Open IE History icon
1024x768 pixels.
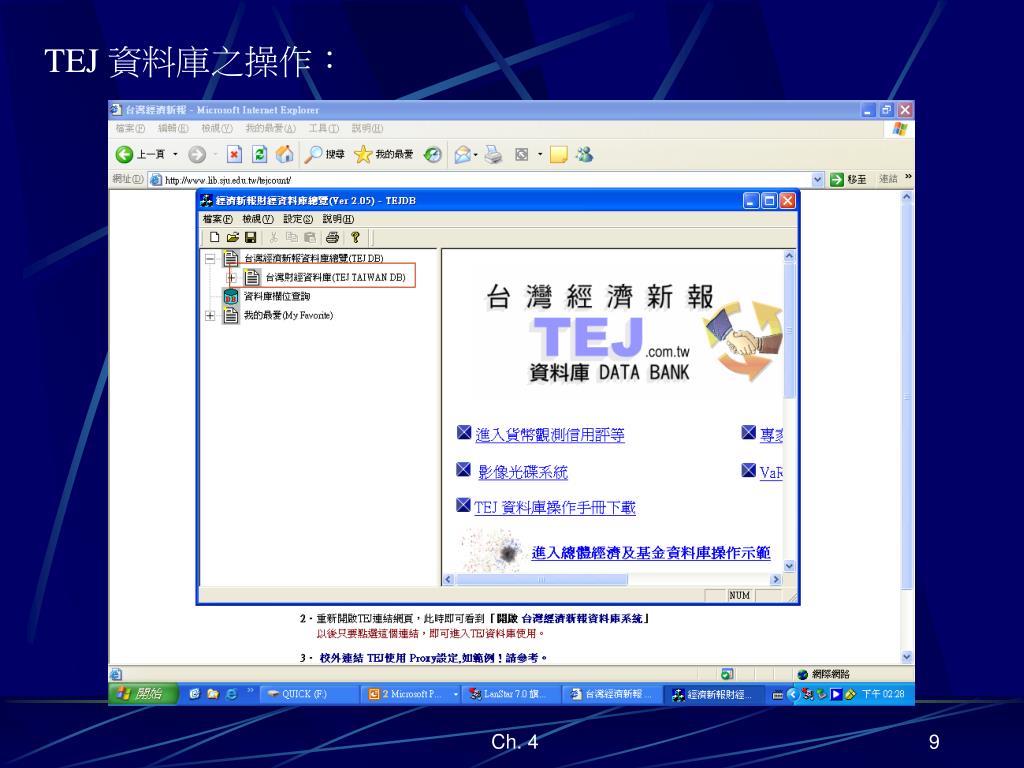433,154
